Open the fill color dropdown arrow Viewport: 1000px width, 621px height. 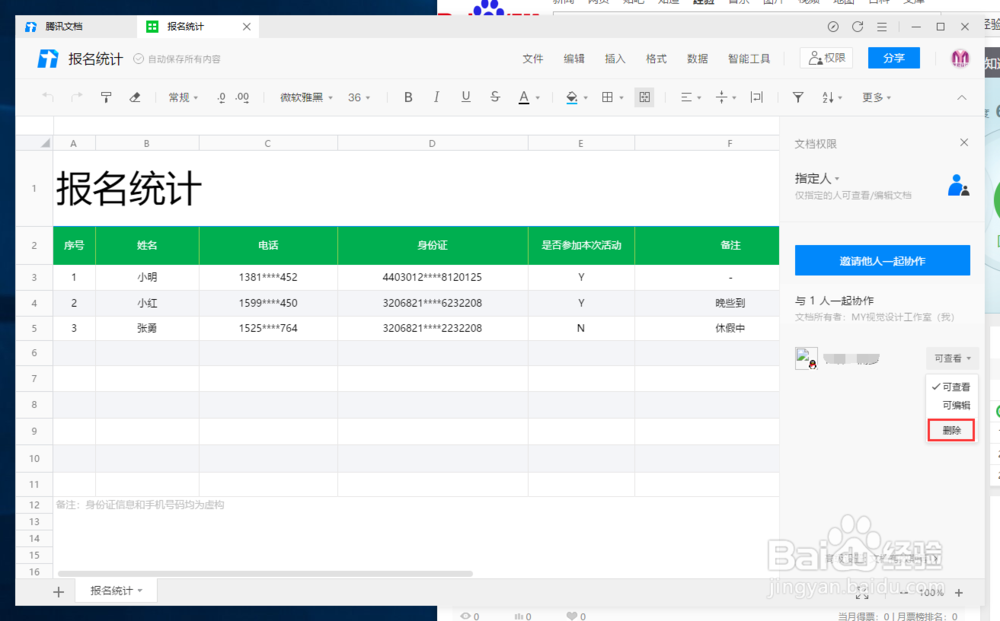(585, 98)
